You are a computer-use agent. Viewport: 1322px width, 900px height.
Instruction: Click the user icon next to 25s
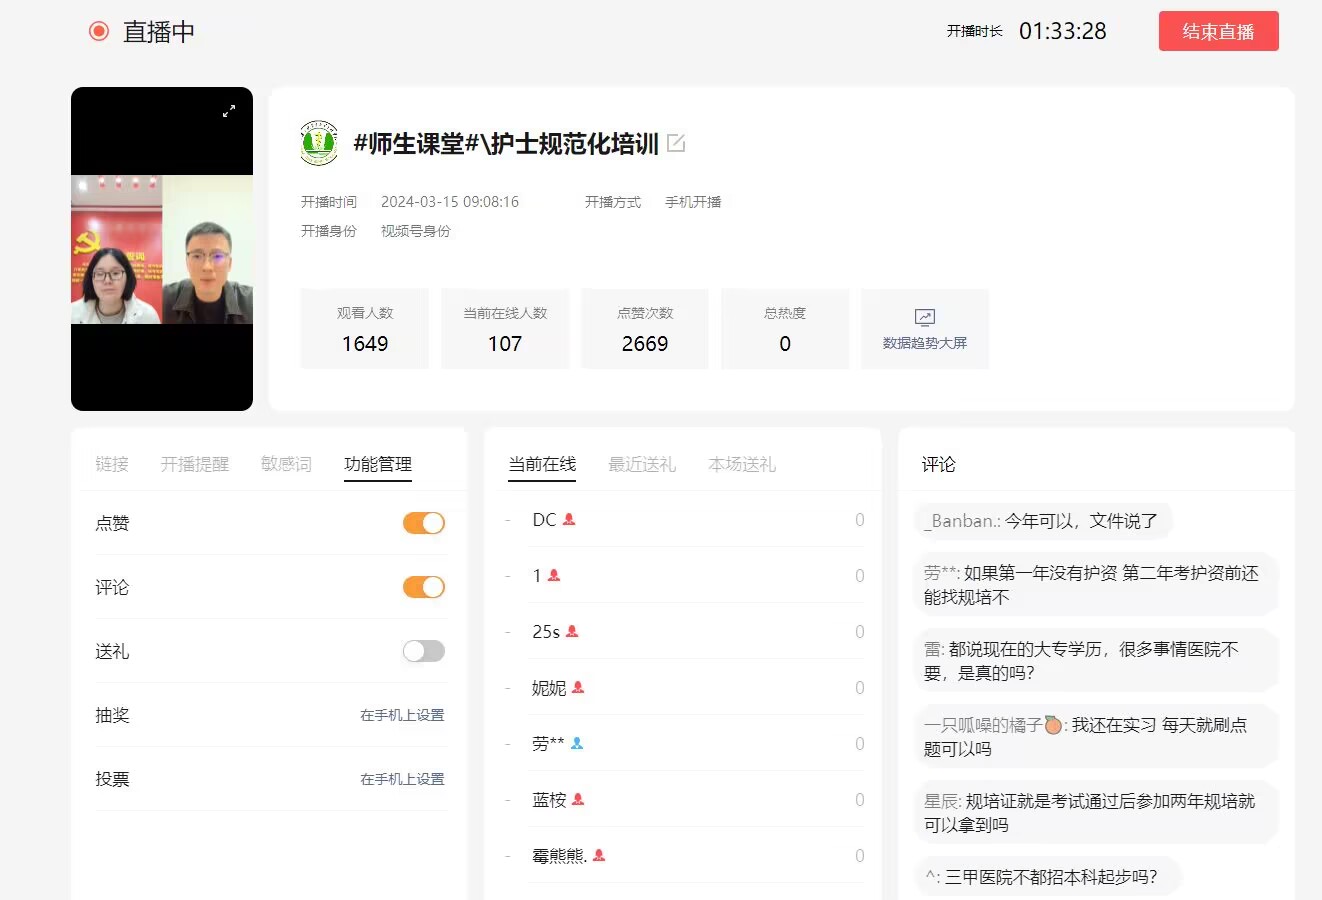tap(572, 632)
